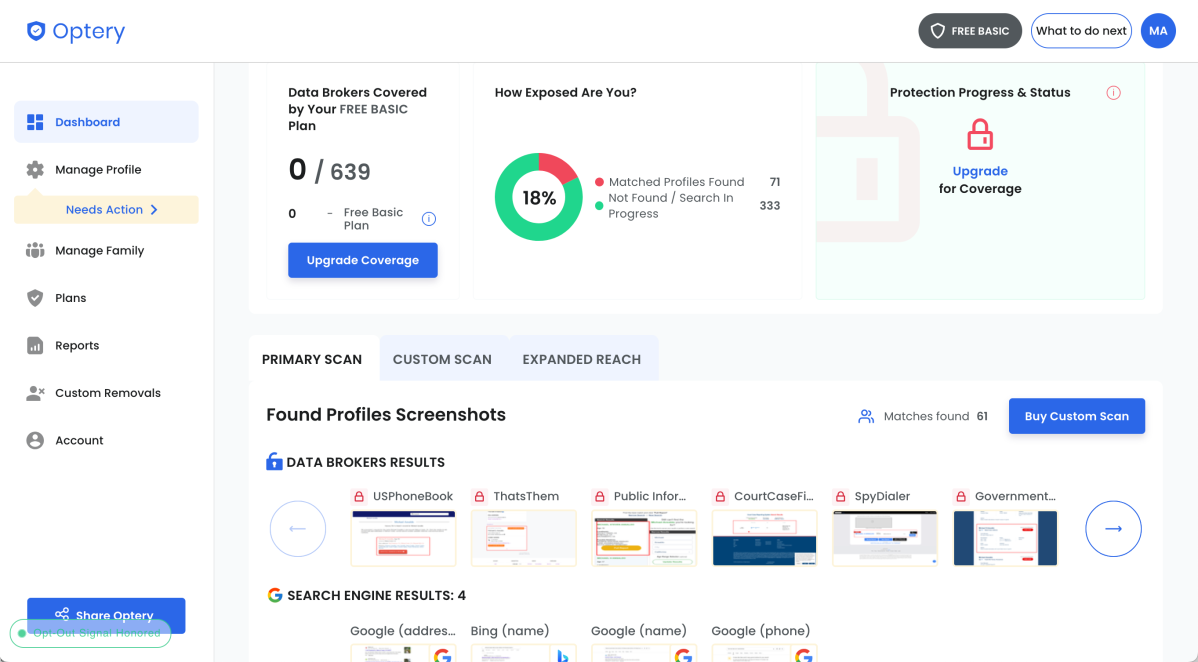
Task: Open Reports in sidebar
Action: point(77,346)
